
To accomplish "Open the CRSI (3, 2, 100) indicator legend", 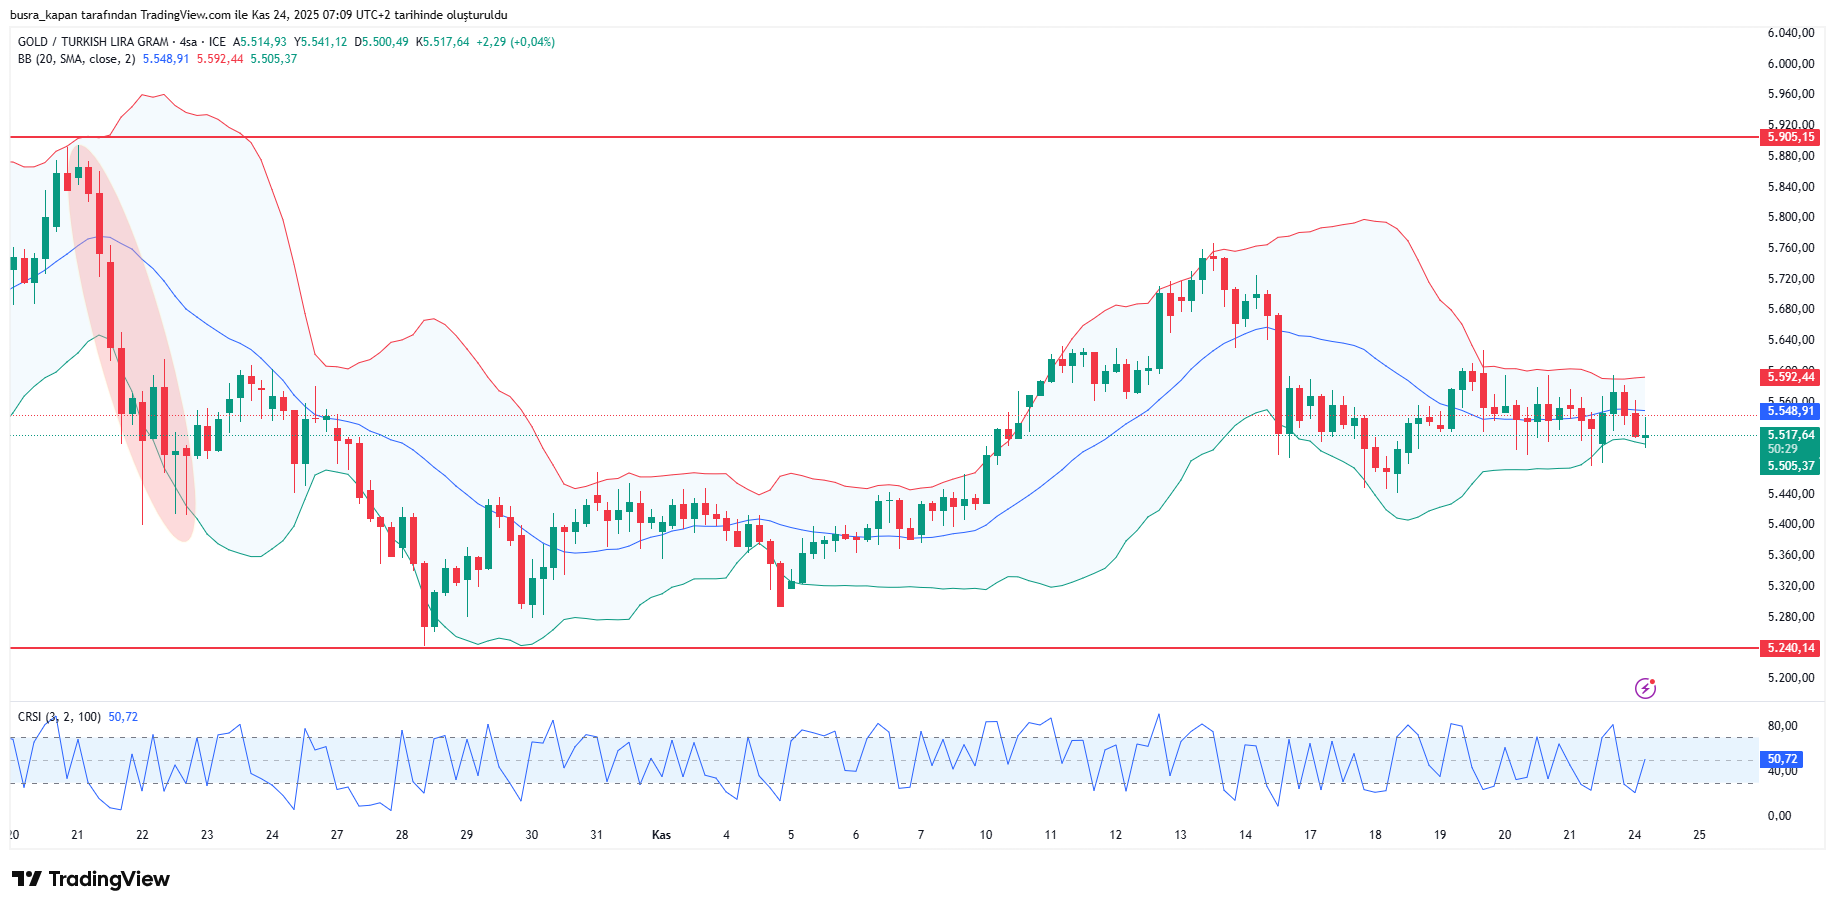I will coord(59,717).
